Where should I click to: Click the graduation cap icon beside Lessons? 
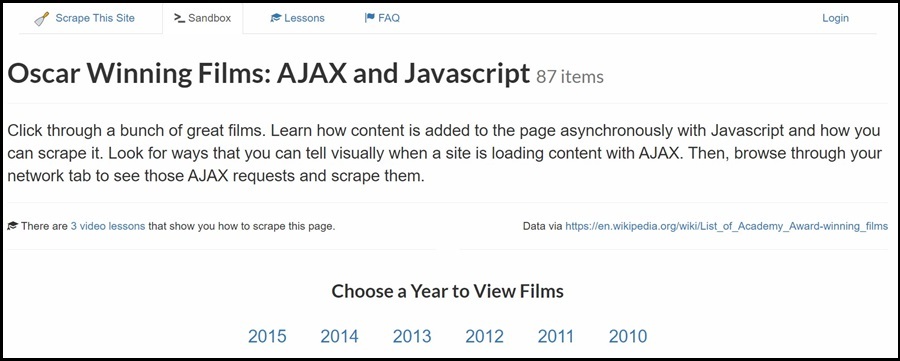(x=276, y=18)
